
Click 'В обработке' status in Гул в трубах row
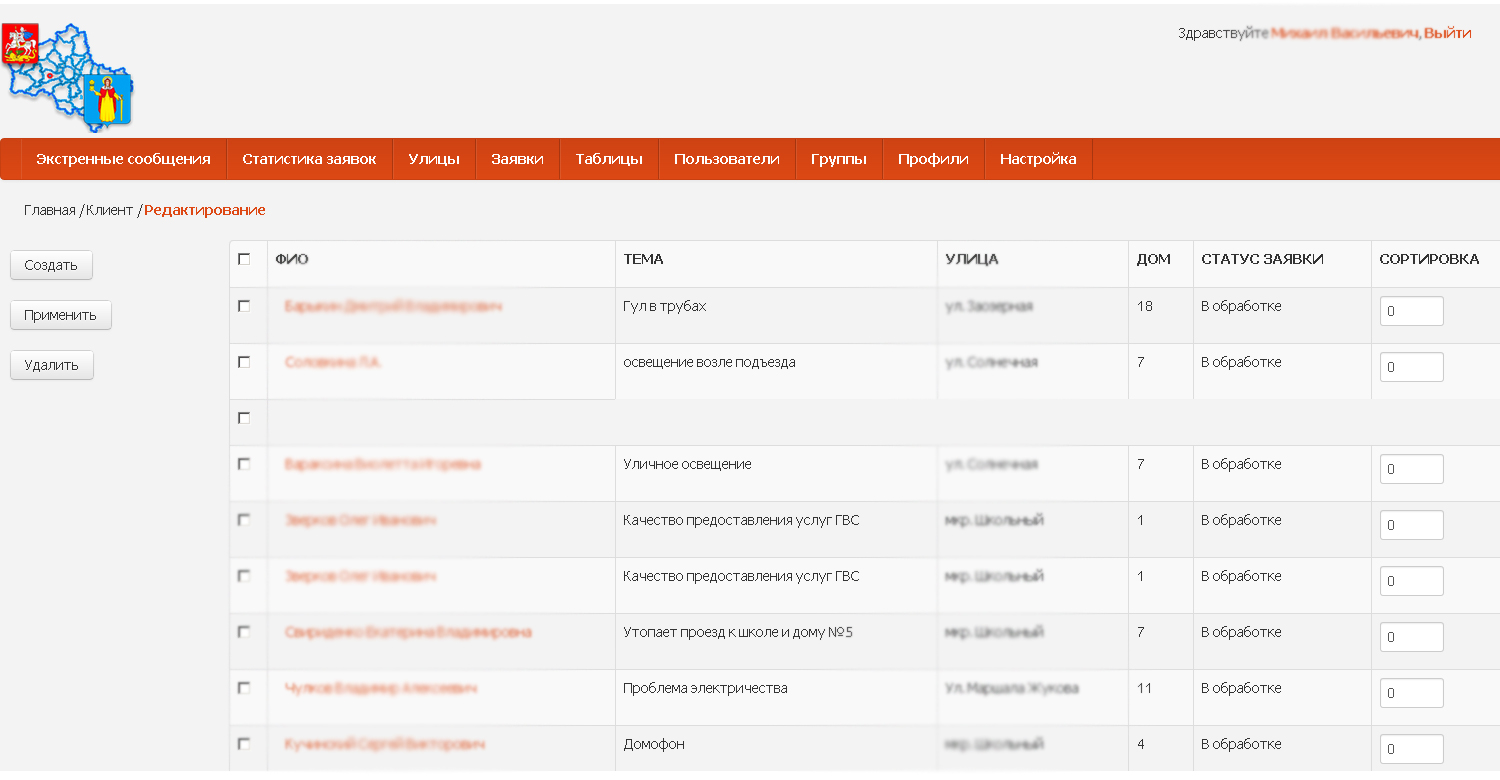[1241, 306]
